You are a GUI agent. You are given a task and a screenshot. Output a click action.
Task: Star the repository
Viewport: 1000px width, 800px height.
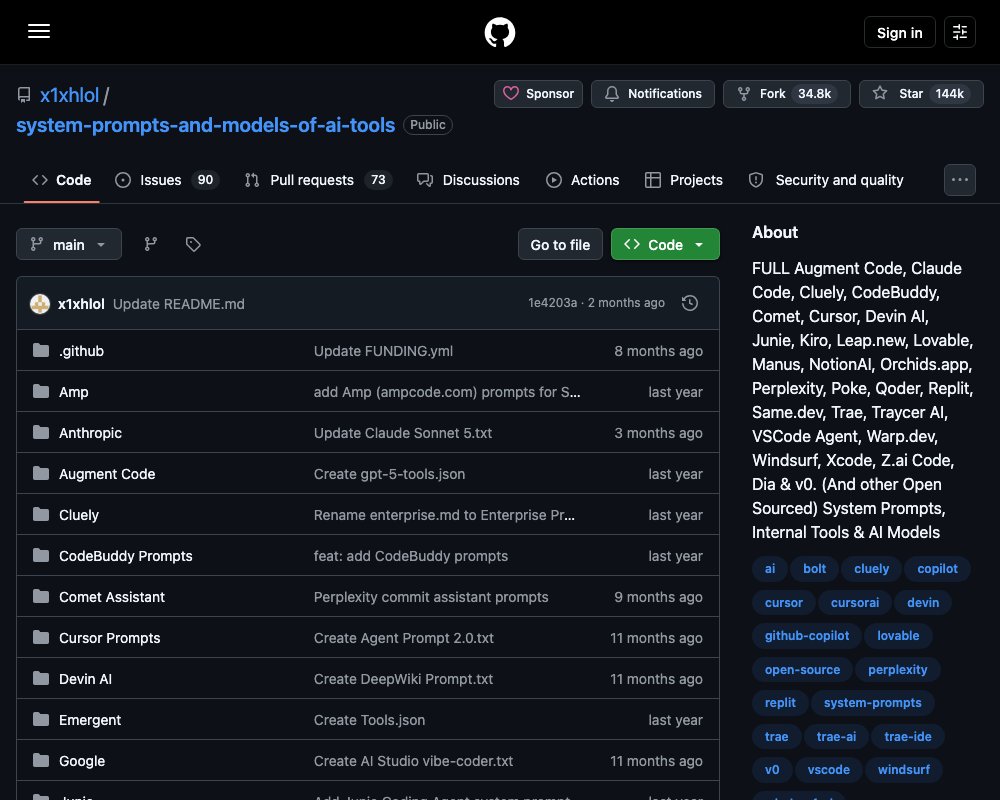tap(921, 94)
